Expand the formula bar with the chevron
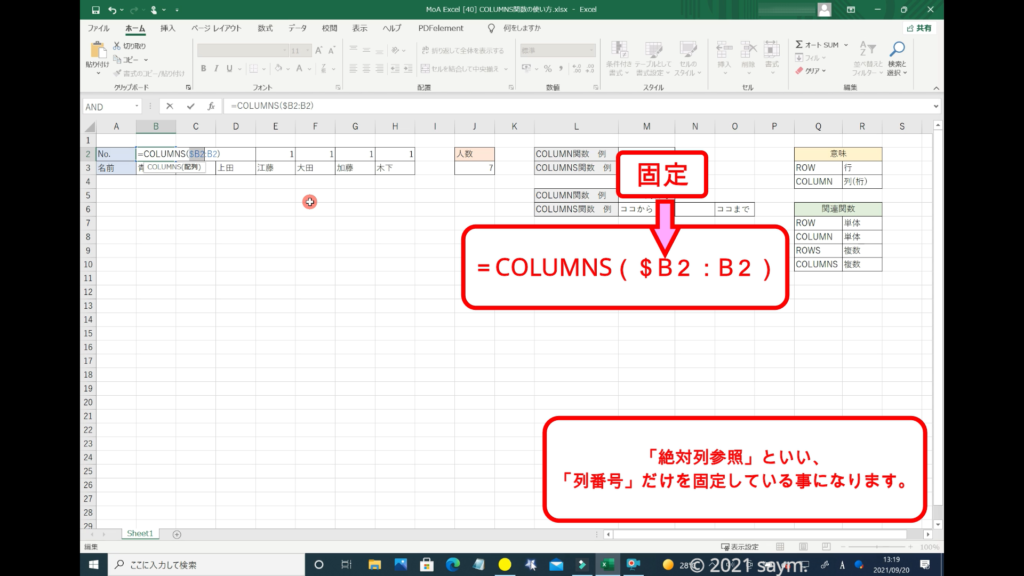The image size is (1024, 576). pyautogui.click(x=936, y=106)
